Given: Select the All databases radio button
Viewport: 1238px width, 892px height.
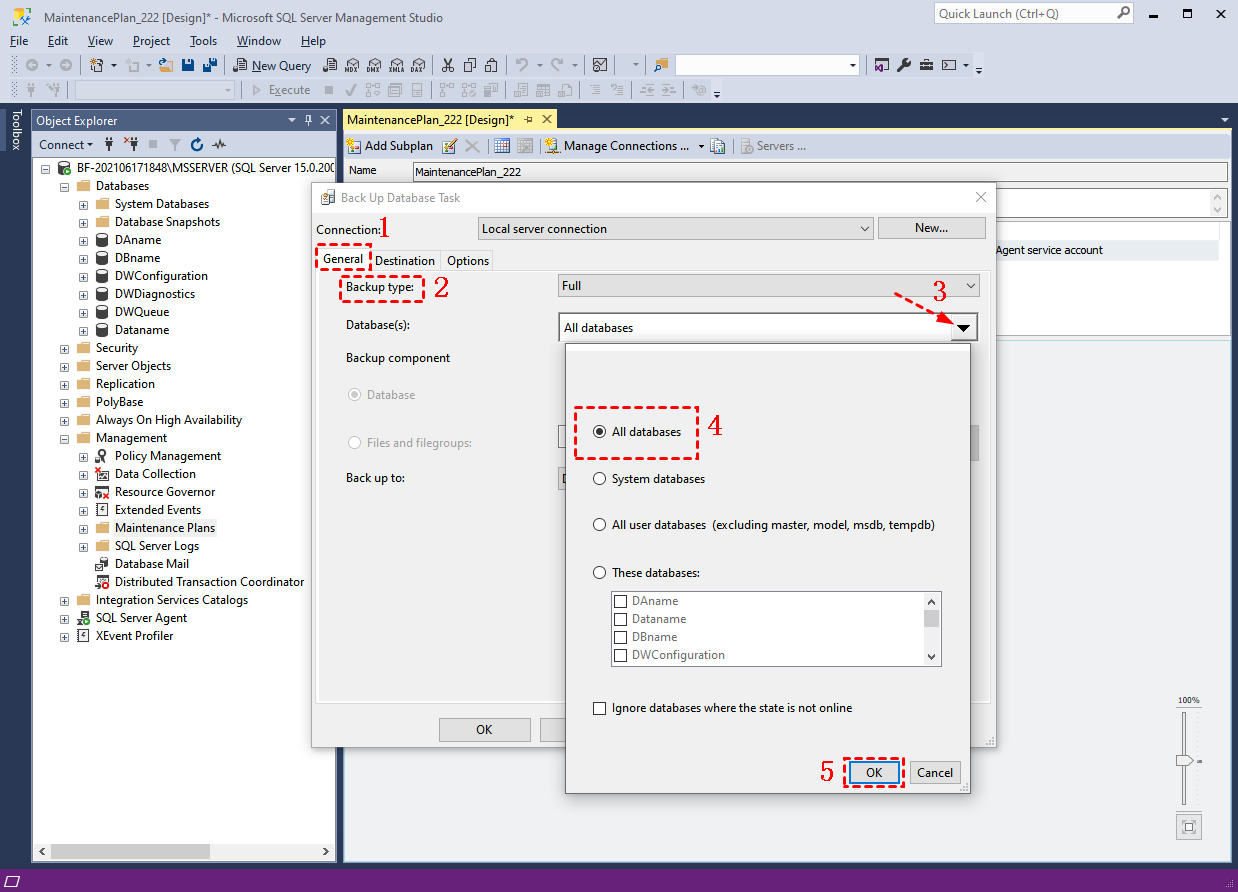Looking at the screenshot, I should tap(600, 432).
